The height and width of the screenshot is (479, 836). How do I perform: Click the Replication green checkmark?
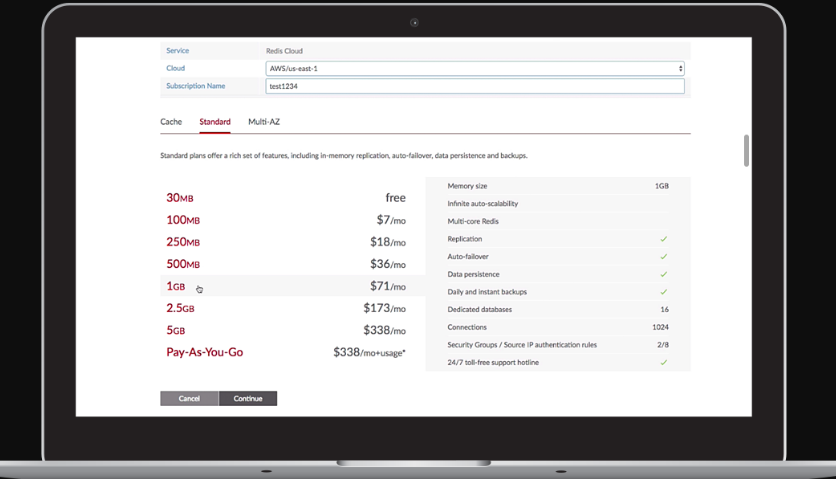pyautogui.click(x=664, y=239)
